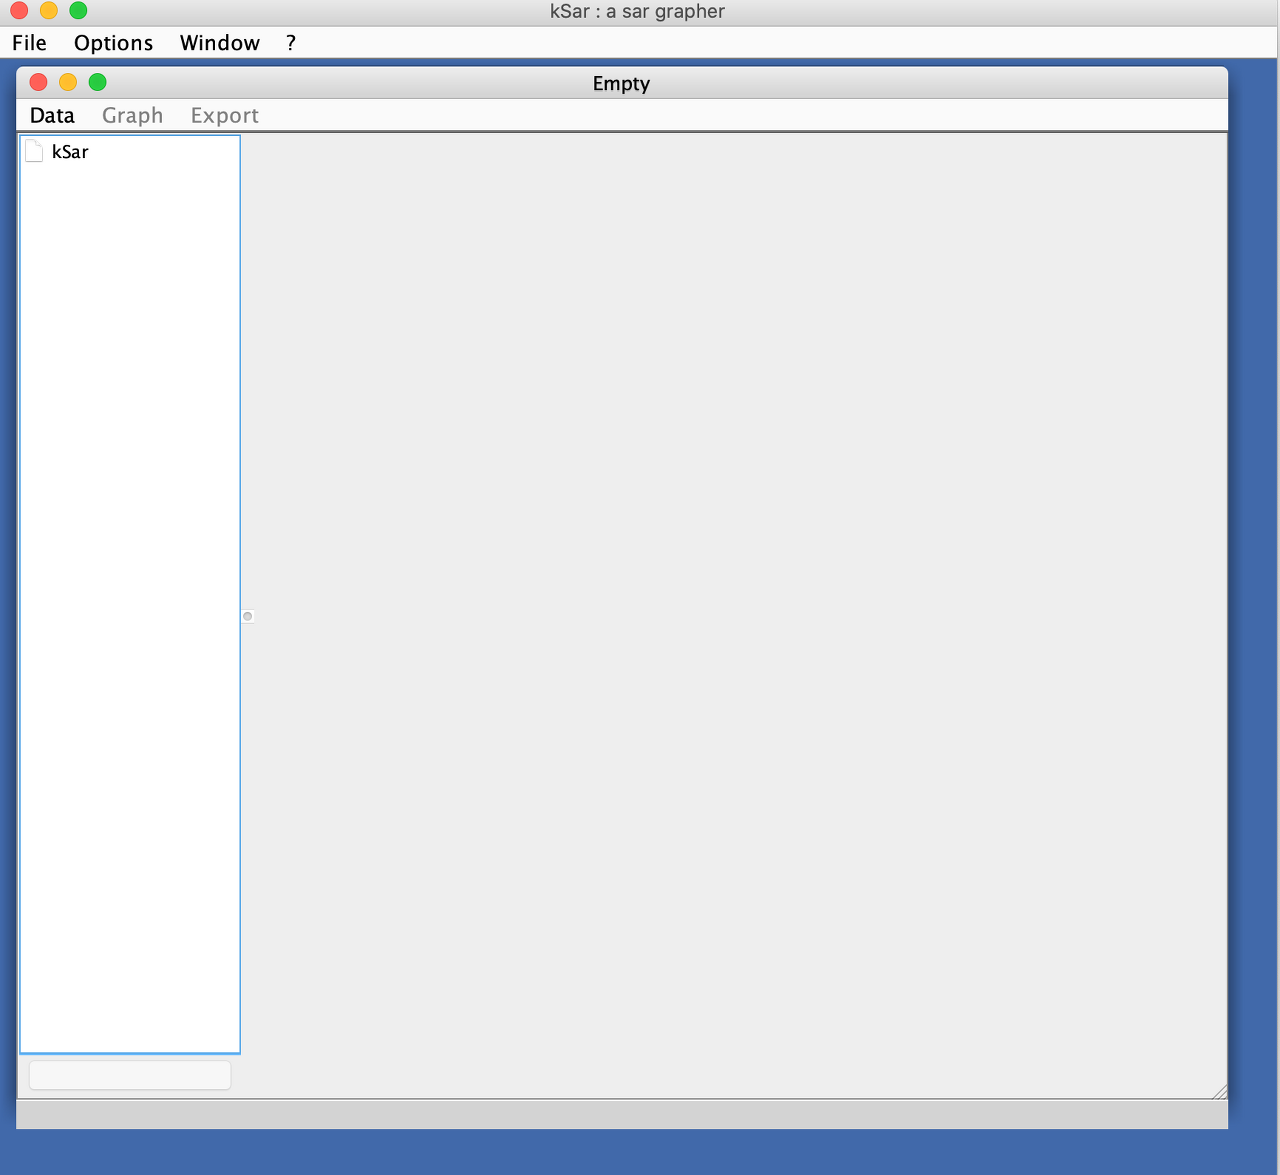Click the Empty window title bar text
Image resolution: width=1280 pixels, height=1175 pixels.
point(621,83)
